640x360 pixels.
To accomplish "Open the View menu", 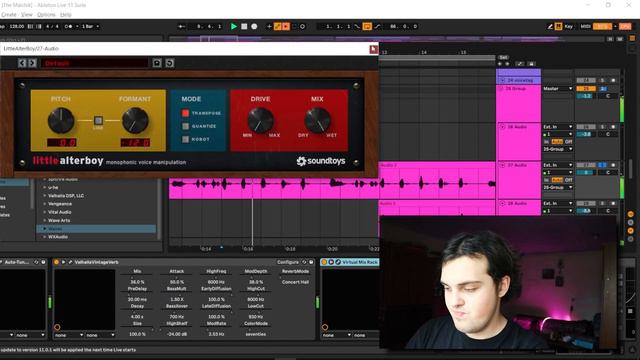I will (27, 14).
